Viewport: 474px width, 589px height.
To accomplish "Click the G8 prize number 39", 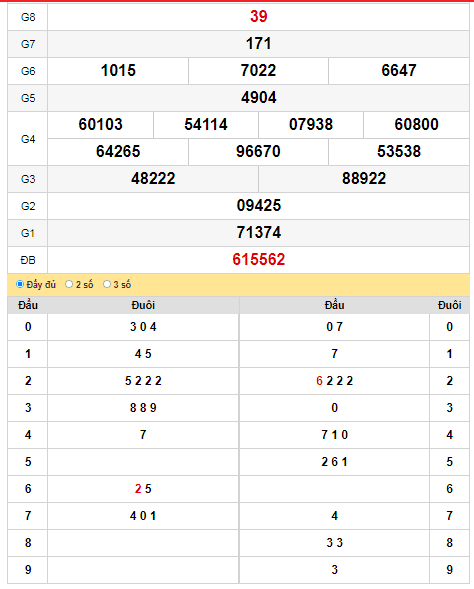I will tap(258, 17).
